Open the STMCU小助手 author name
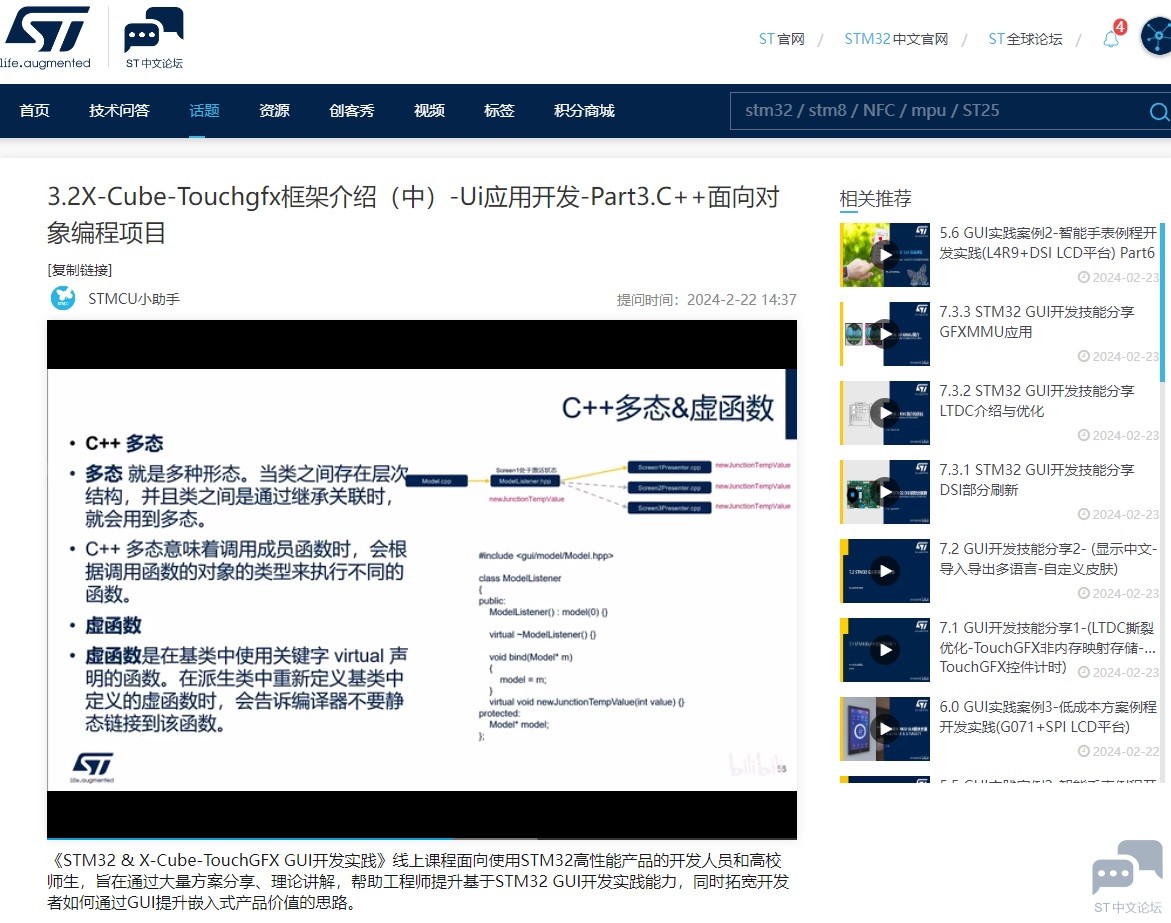 [x=134, y=299]
